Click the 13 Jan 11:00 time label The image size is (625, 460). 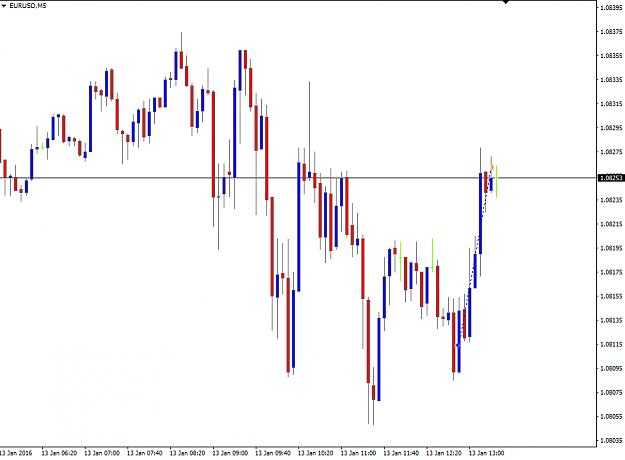click(358, 453)
